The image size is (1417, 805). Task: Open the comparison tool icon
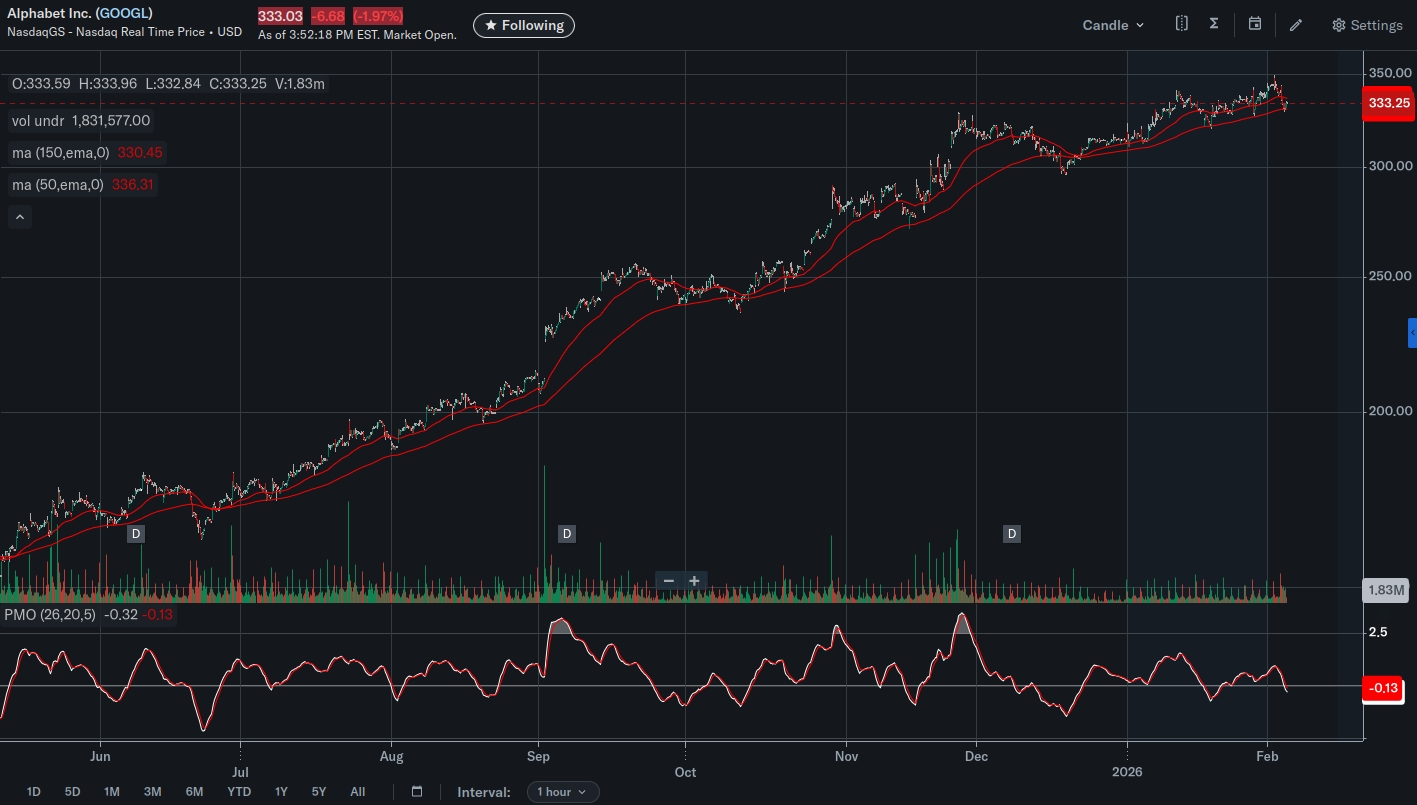pyautogui.click(x=1182, y=24)
